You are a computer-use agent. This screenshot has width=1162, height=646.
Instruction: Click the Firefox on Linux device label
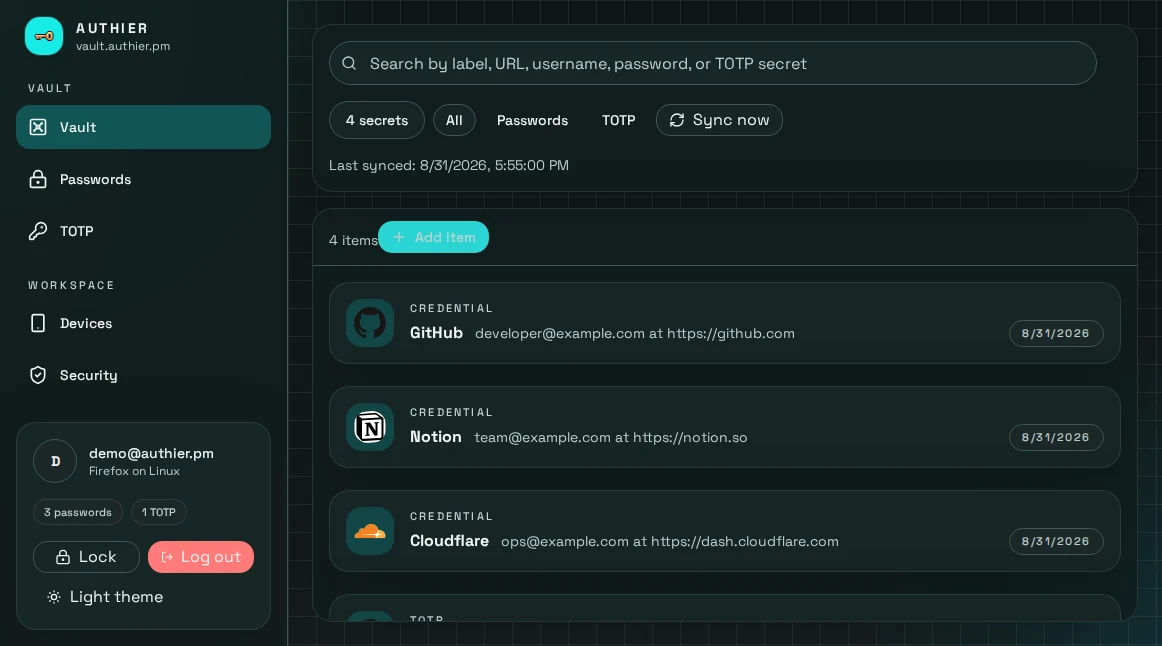coord(134,471)
